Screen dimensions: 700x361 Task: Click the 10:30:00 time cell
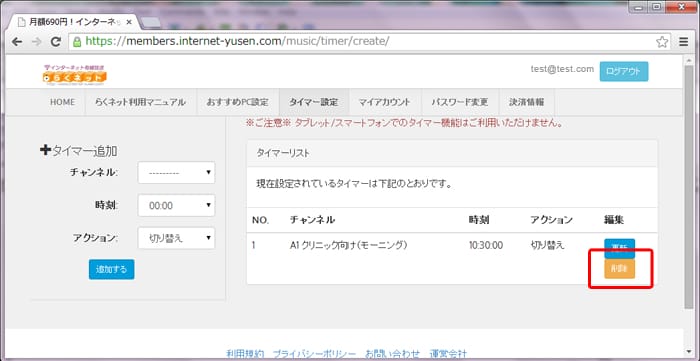coord(486,245)
